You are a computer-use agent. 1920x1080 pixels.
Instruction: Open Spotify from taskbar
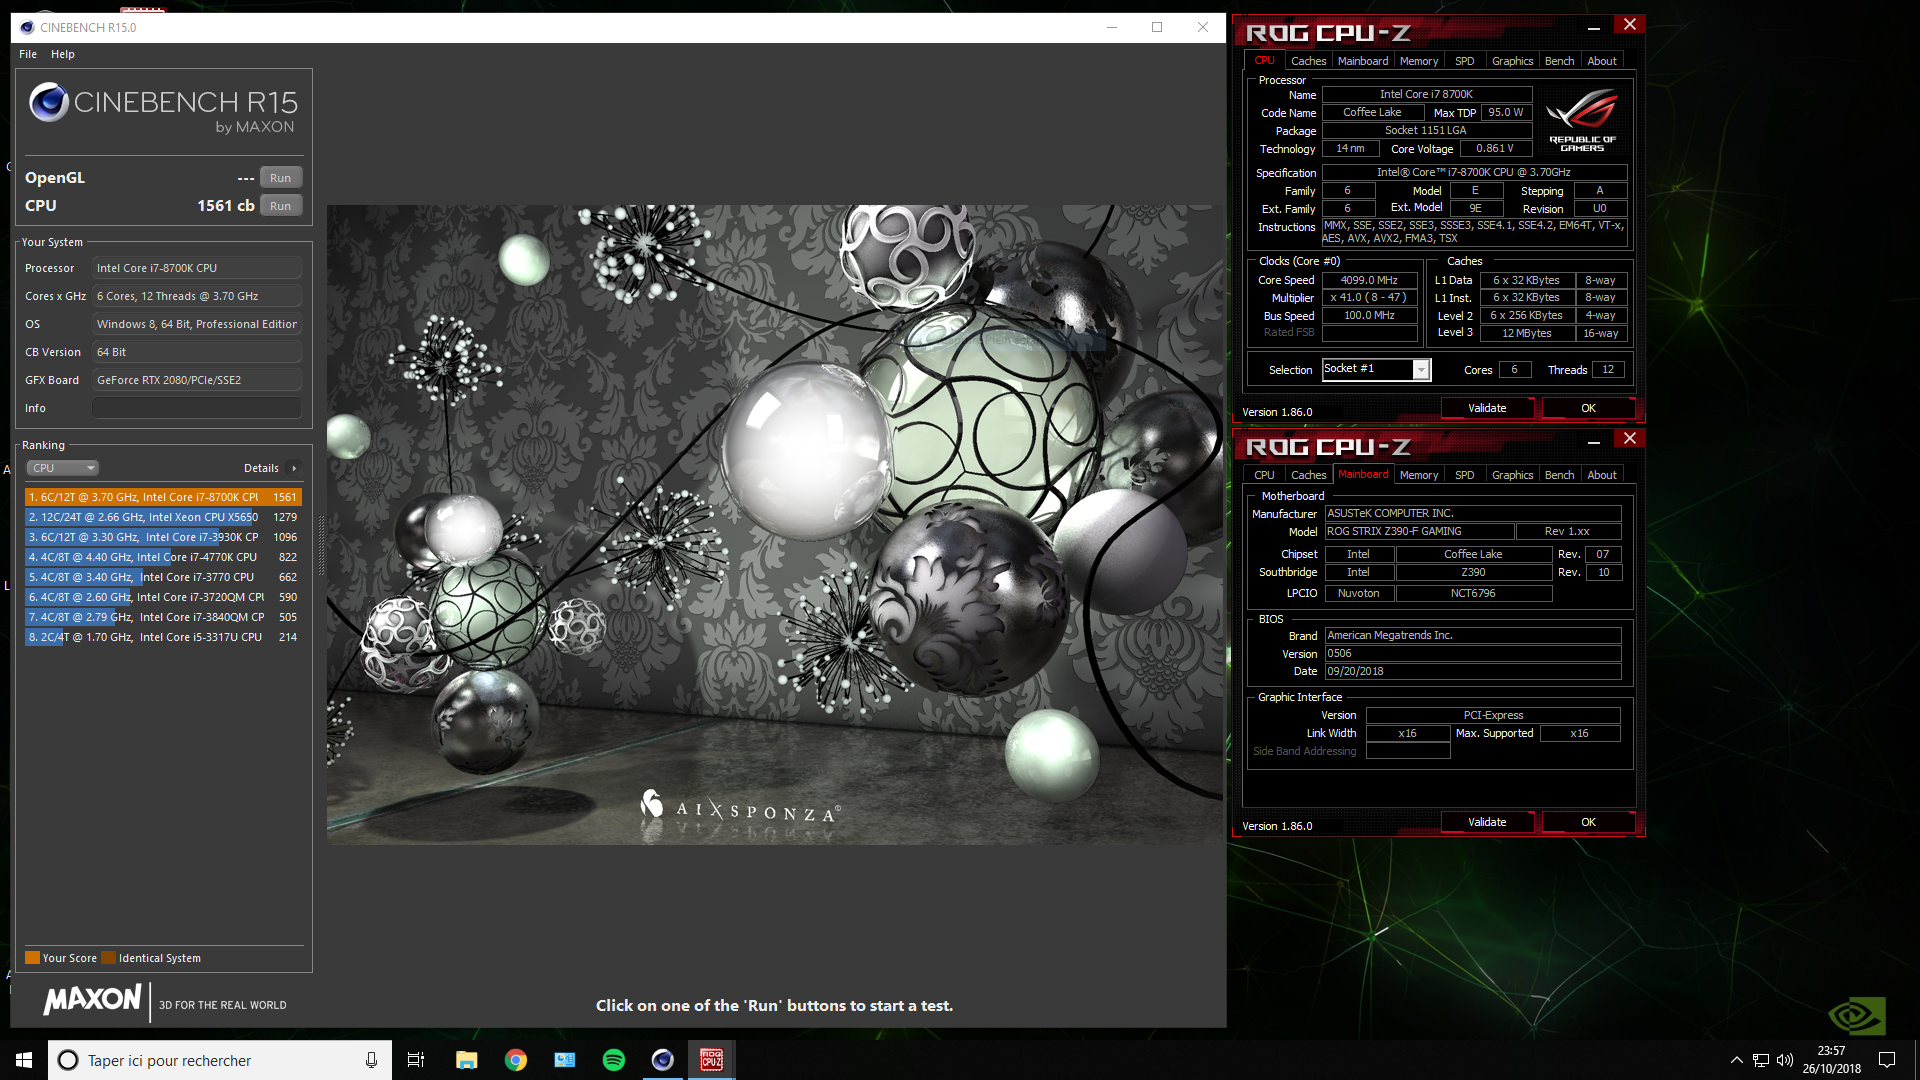click(614, 1060)
